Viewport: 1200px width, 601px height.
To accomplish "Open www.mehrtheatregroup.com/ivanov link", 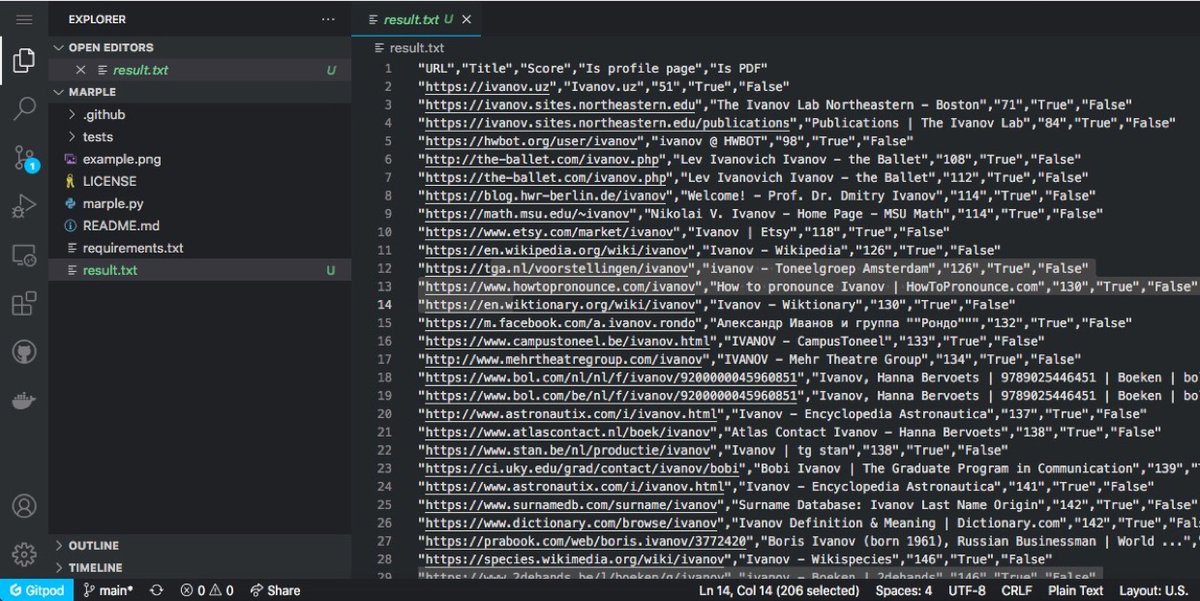I will click(x=566, y=359).
